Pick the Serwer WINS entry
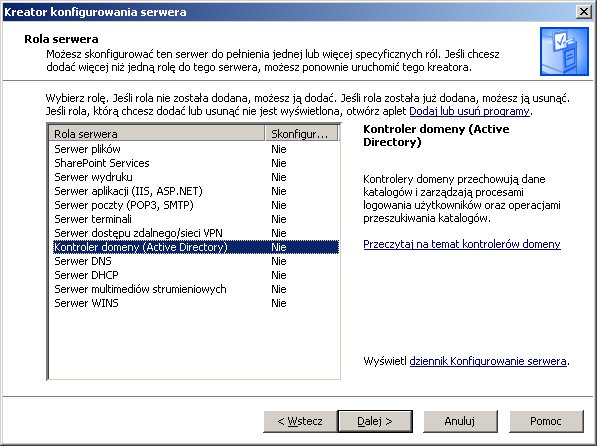The width and height of the screenshot is (597, 446). point(194,303)
